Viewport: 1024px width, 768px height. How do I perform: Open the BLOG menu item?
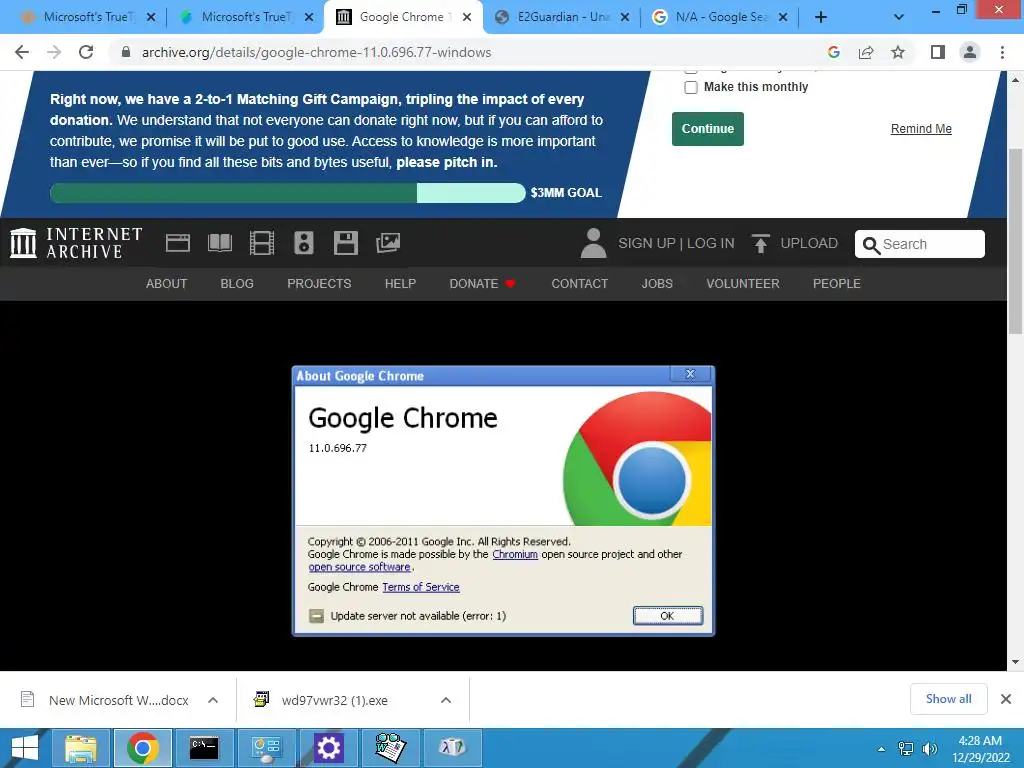click(x=237, y=283)
